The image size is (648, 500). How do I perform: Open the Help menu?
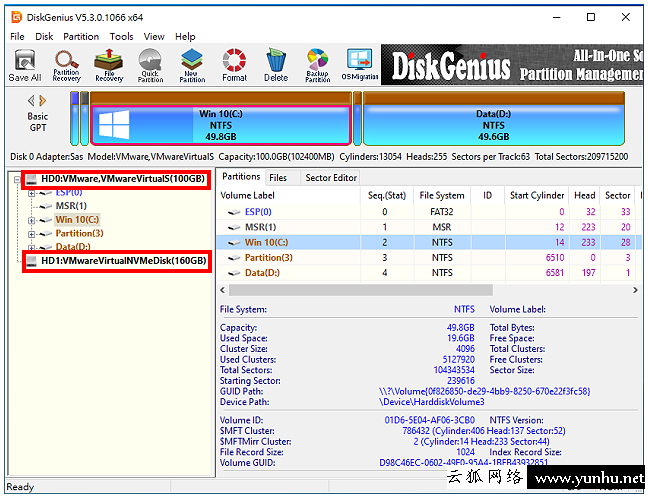185,36
